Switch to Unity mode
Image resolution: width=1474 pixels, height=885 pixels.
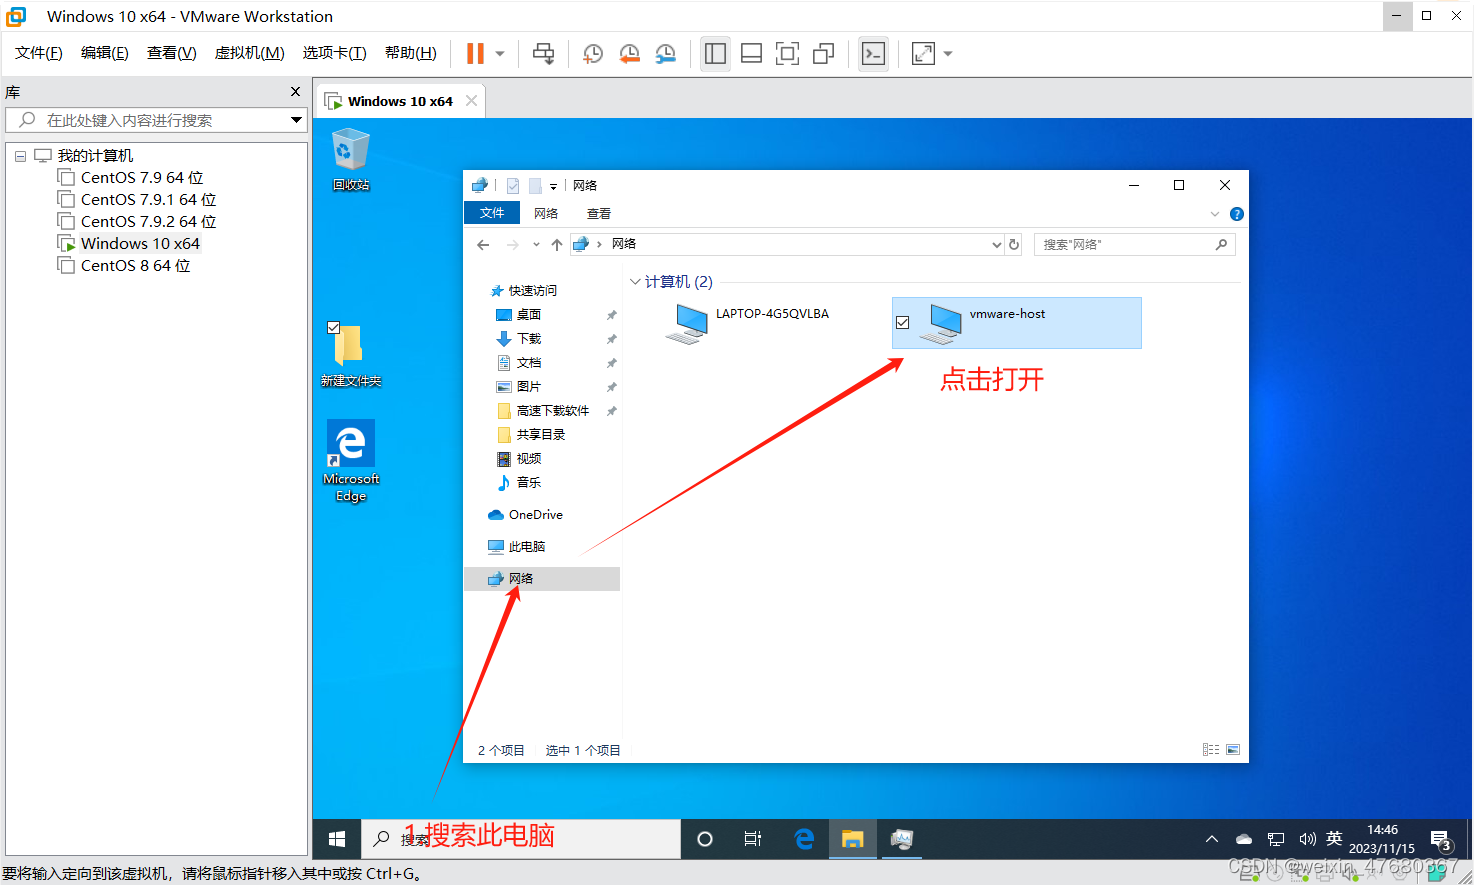(x=823, y=54)
